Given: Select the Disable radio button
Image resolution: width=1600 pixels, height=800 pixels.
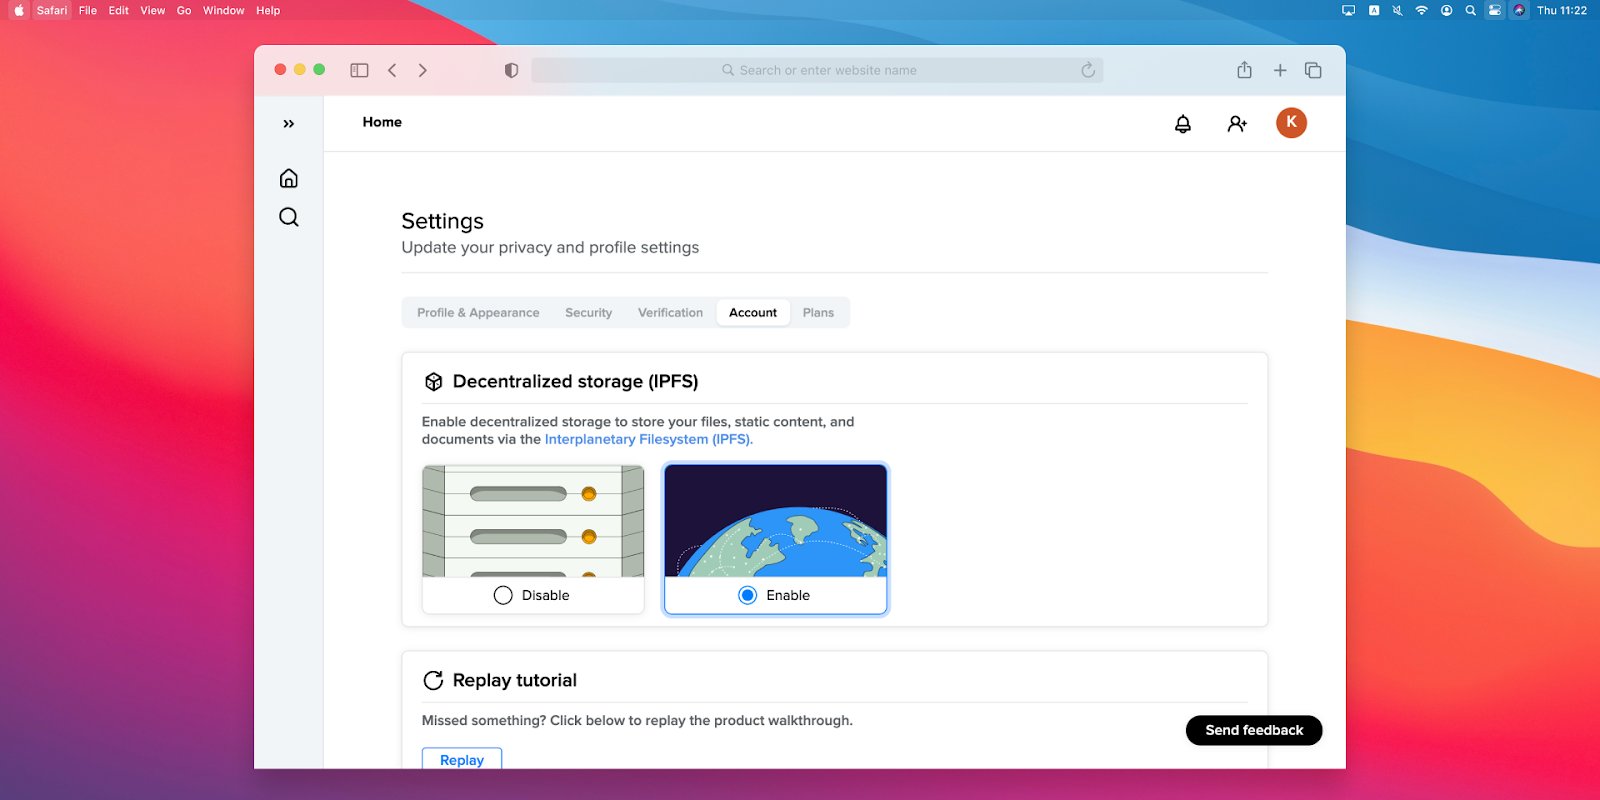Looking at the screenshot, I should [503, 595].
